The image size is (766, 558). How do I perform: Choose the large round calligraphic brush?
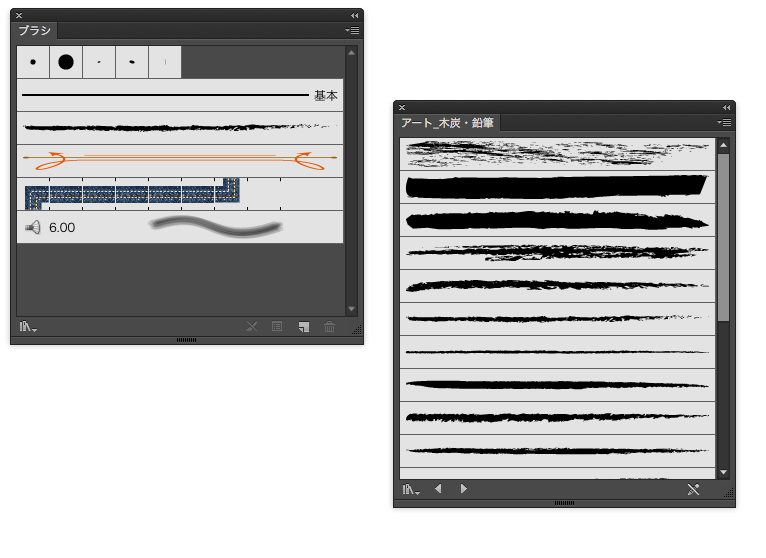pos(66,62)
